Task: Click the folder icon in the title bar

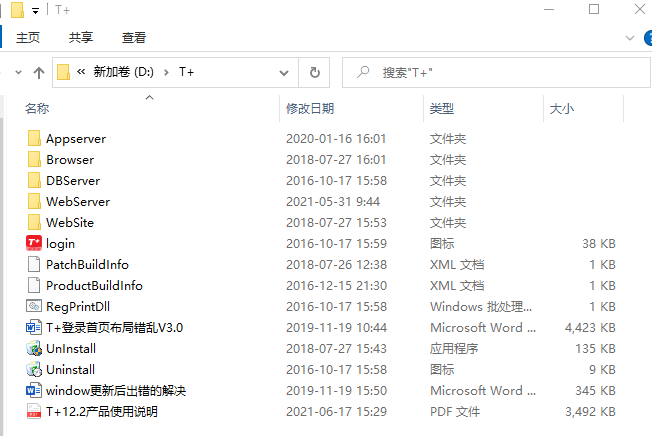Action: tap(17, 10)
